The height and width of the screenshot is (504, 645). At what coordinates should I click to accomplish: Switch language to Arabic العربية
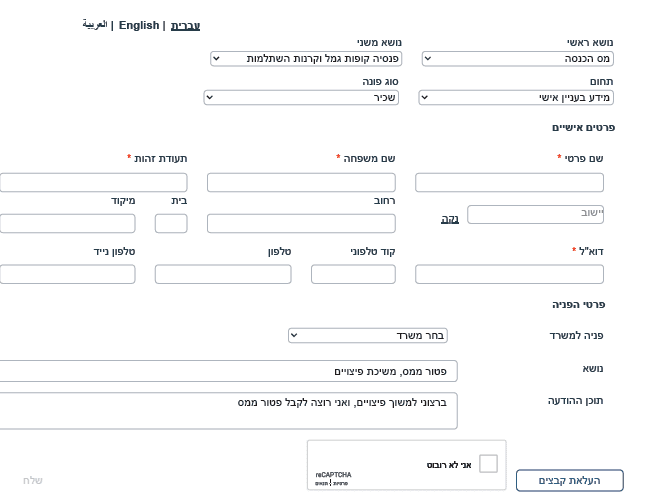[95, 25]
